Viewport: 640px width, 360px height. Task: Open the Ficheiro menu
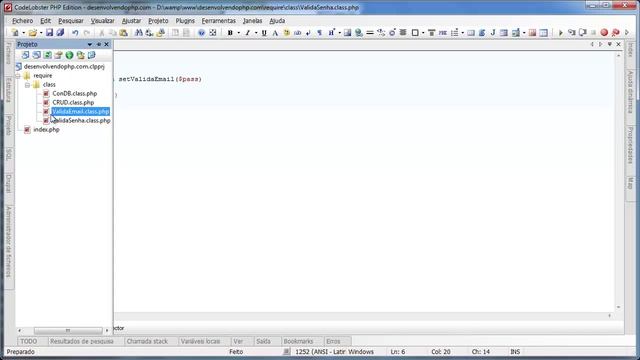(22, 20)
